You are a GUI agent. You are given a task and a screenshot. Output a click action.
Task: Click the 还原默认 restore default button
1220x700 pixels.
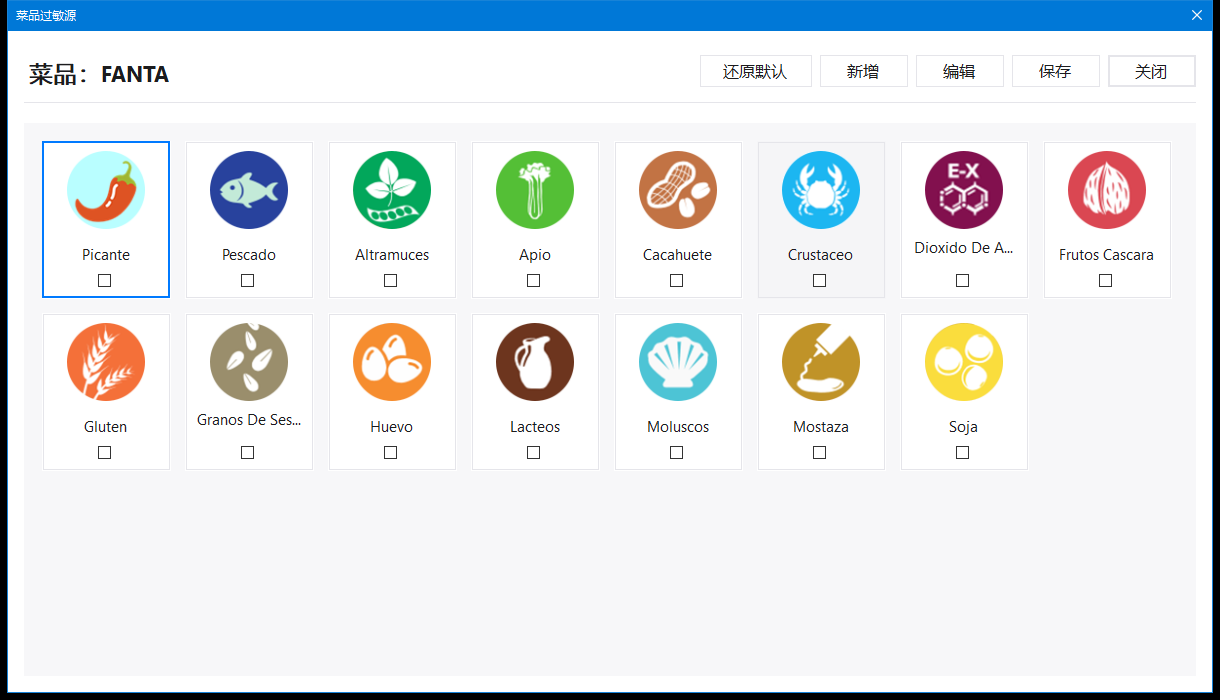pos(756,71)
